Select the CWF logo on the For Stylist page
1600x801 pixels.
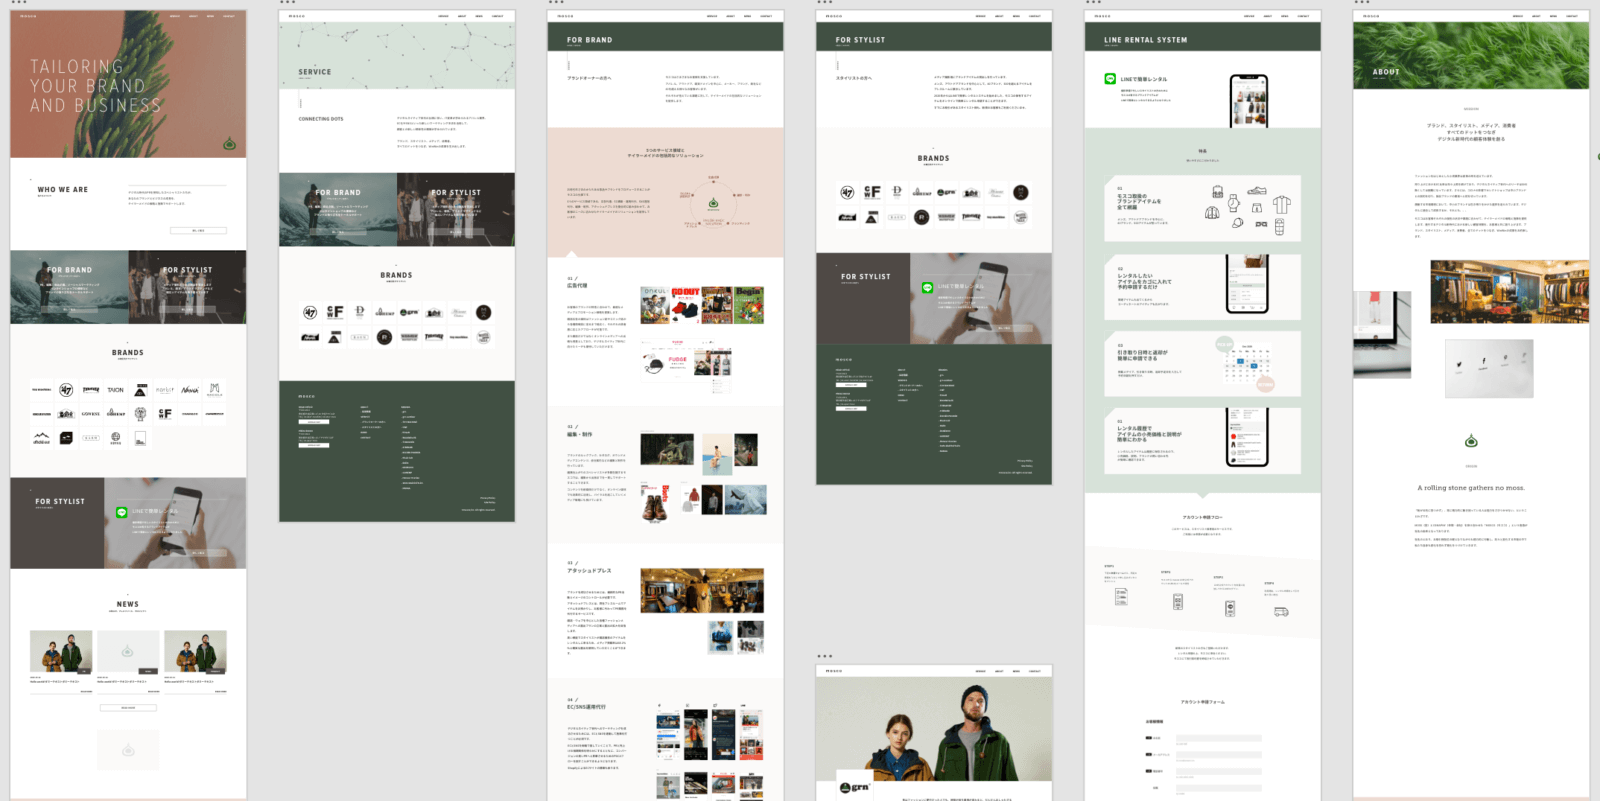pos(872,192)
